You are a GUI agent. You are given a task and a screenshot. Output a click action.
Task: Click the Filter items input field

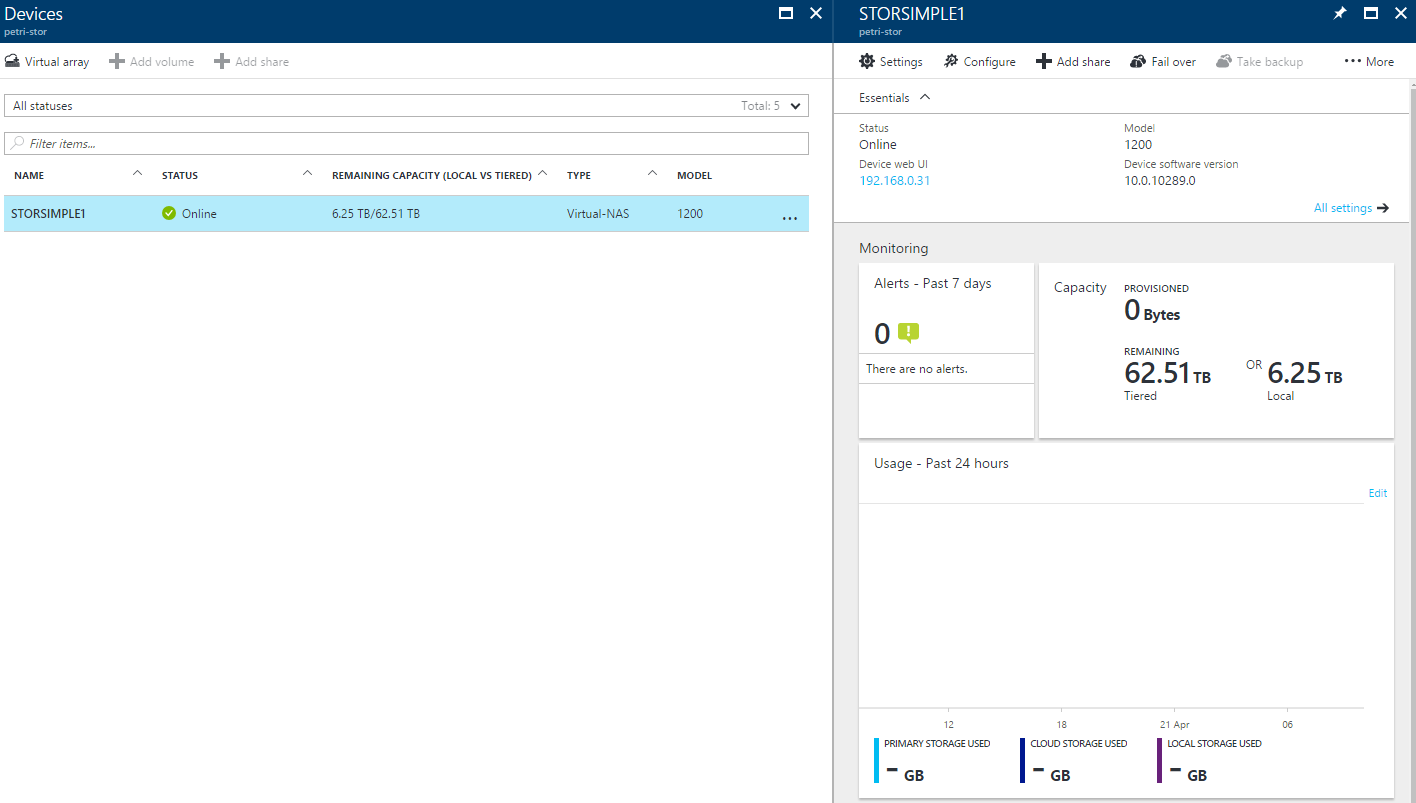[406, 143]
